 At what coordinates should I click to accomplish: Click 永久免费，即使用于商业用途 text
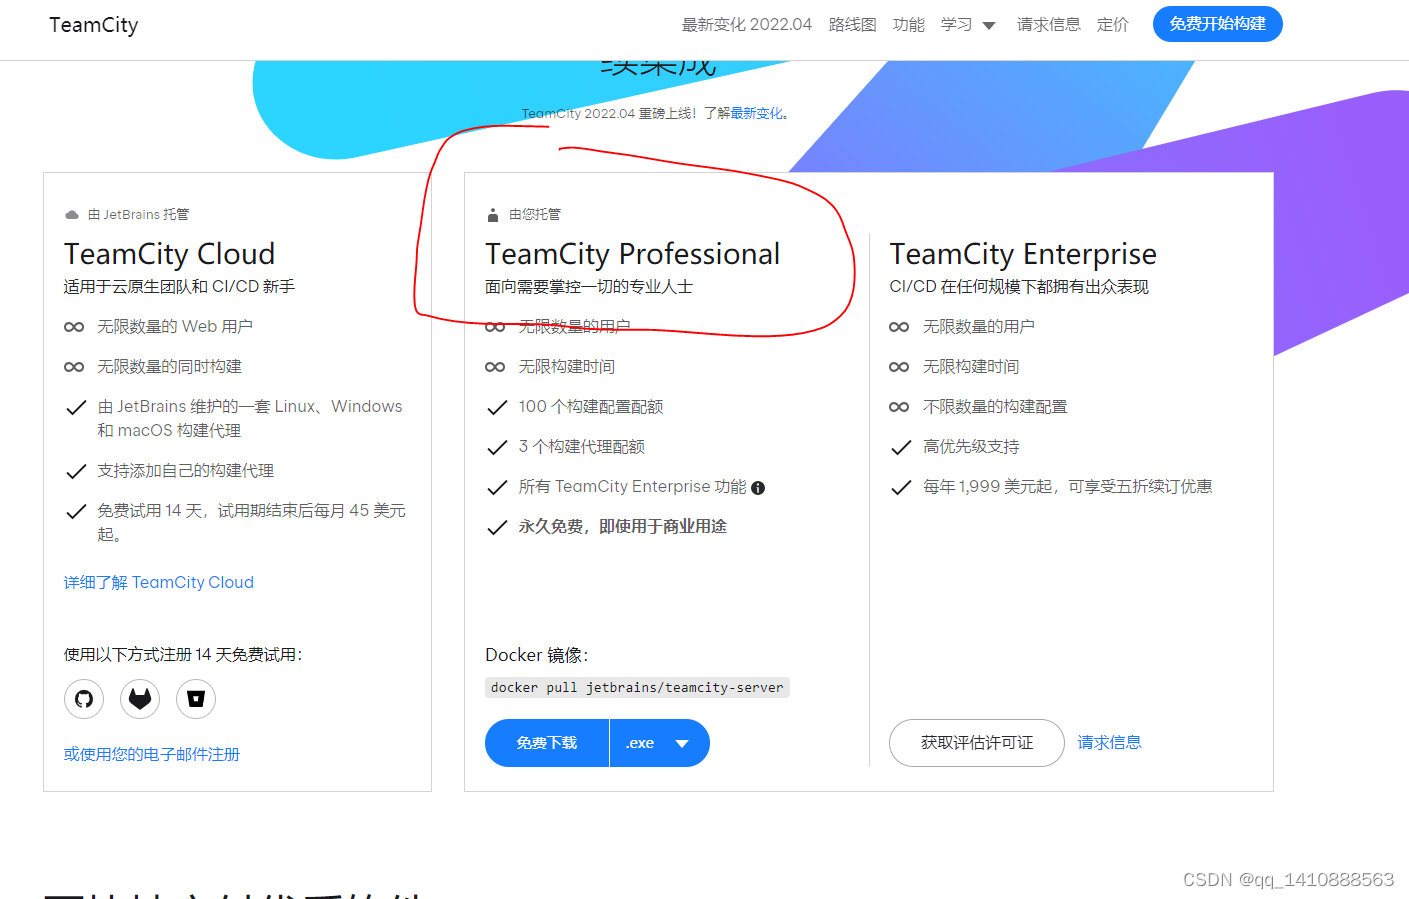pyautogui.click(x=623, y=527)
